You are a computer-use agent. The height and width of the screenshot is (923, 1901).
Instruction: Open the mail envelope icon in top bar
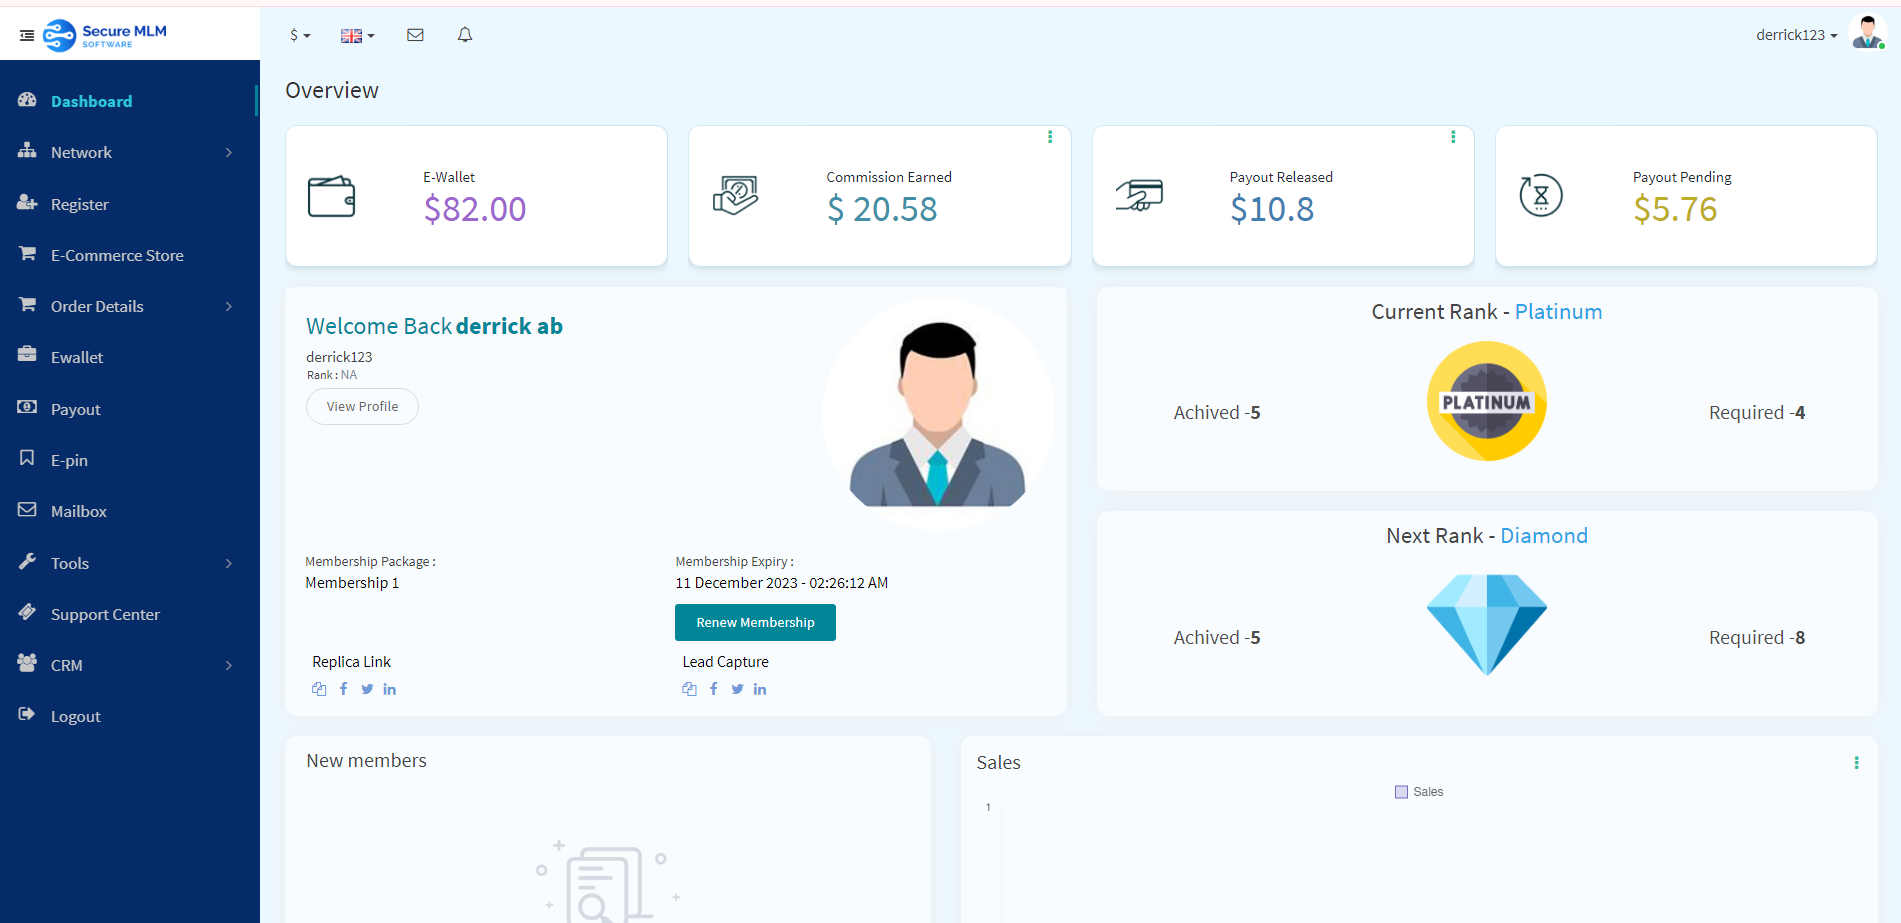[x=415, y=35]
